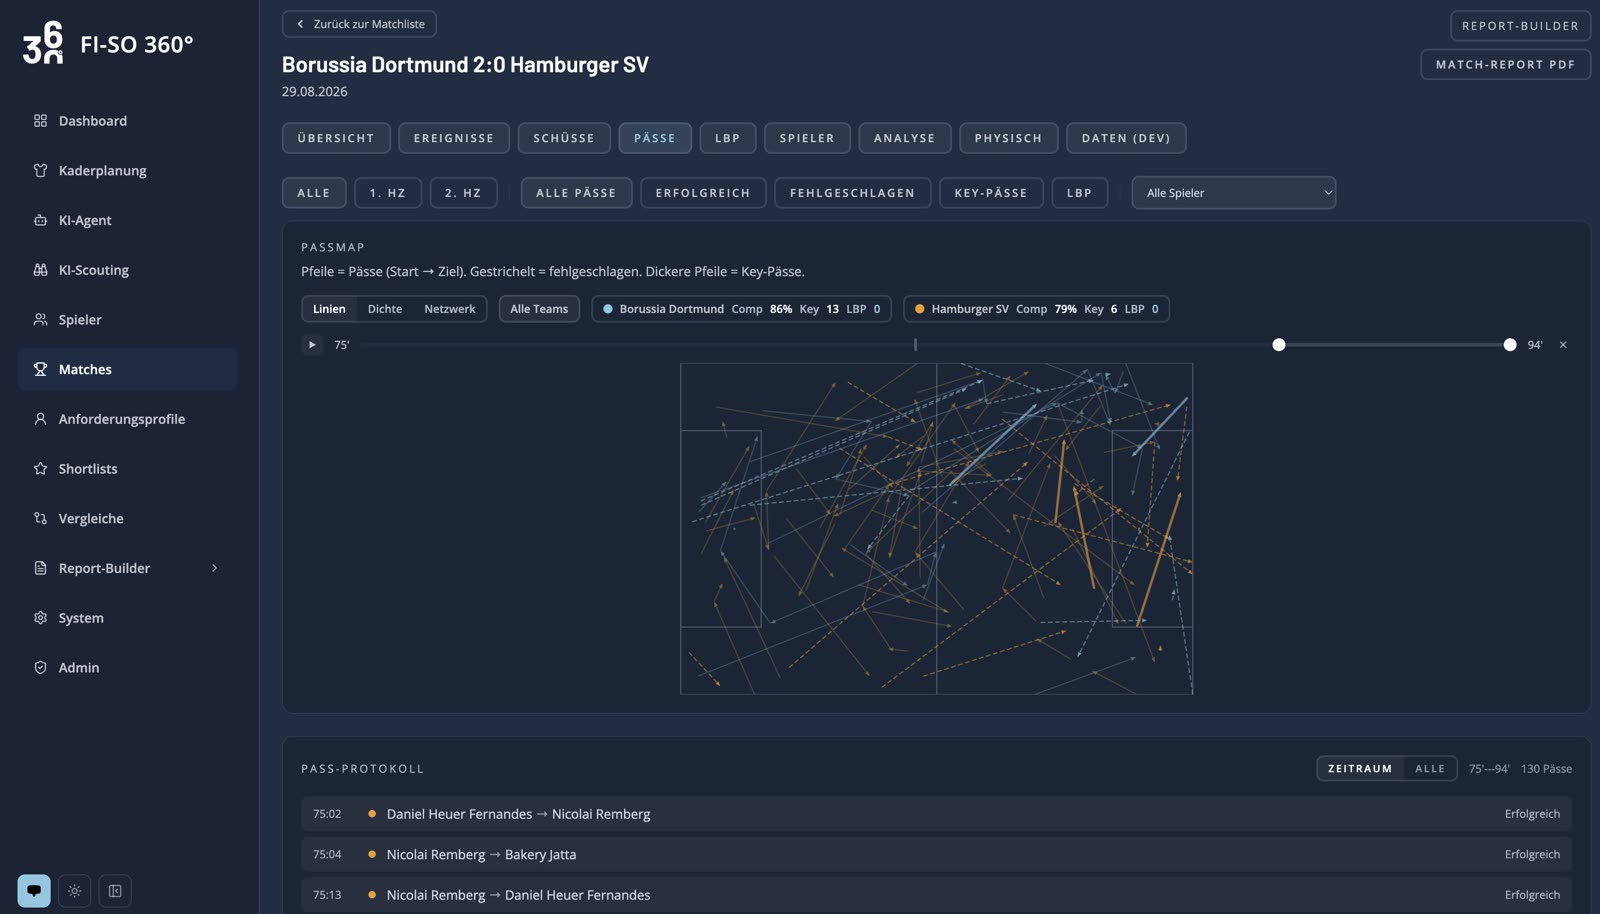This screenshot has width=1600, height=914.
Task: Click the FI-SO 360° logo icon
Action: click(43, 43)
